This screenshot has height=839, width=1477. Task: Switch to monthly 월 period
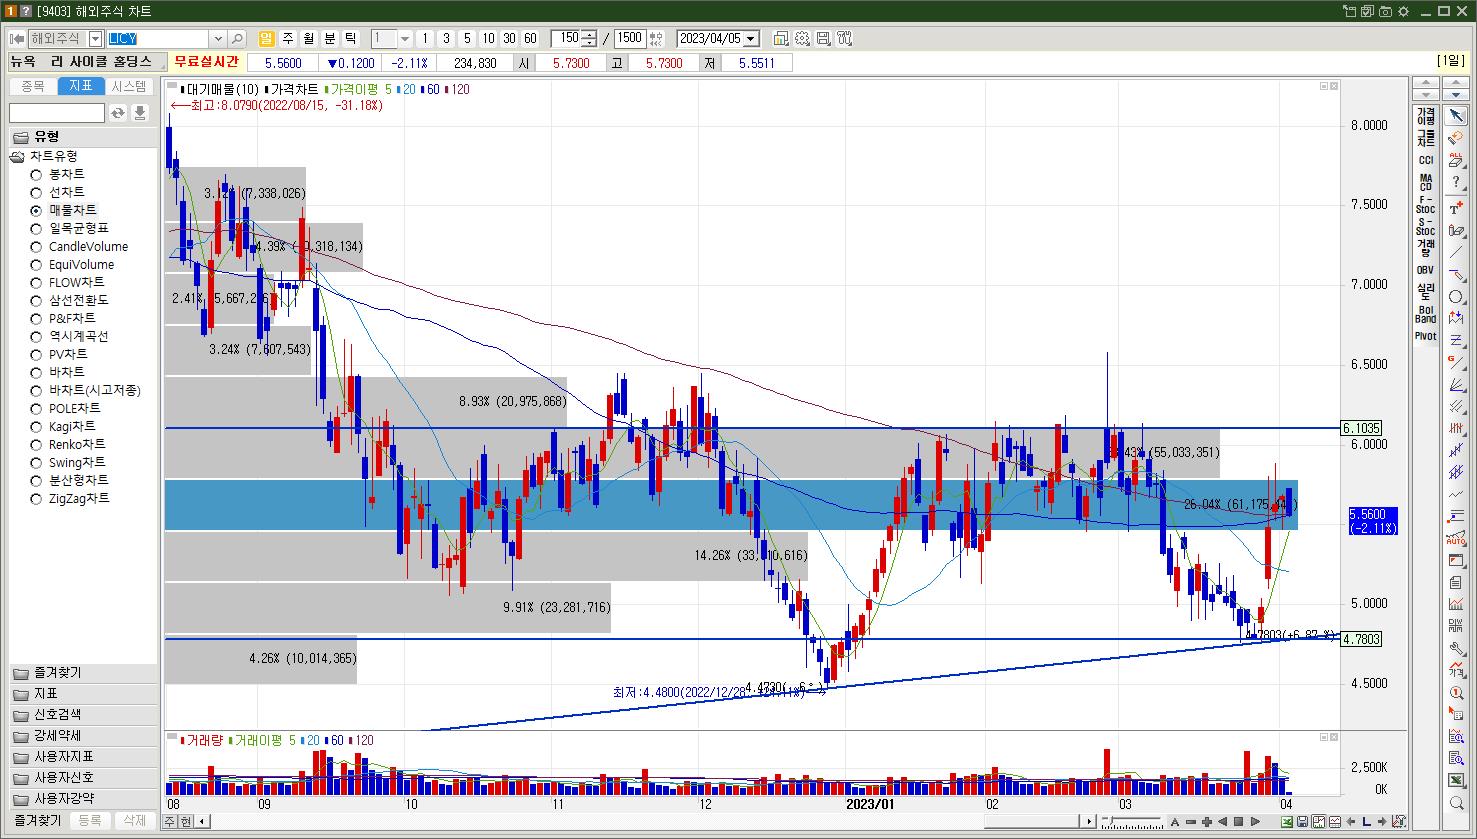tap(309, 38)
